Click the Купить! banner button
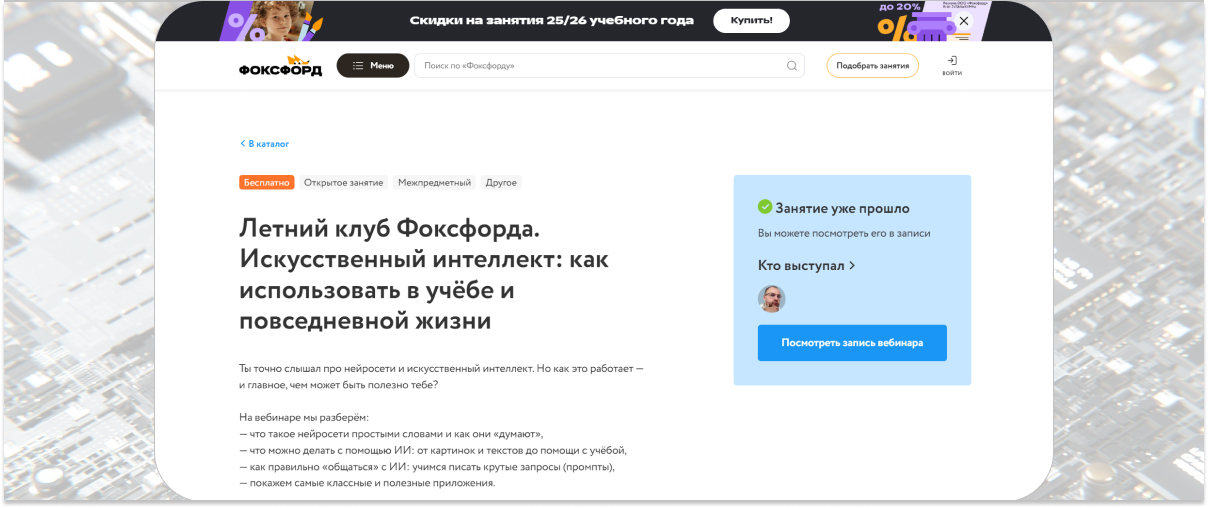 pos(751,21)
